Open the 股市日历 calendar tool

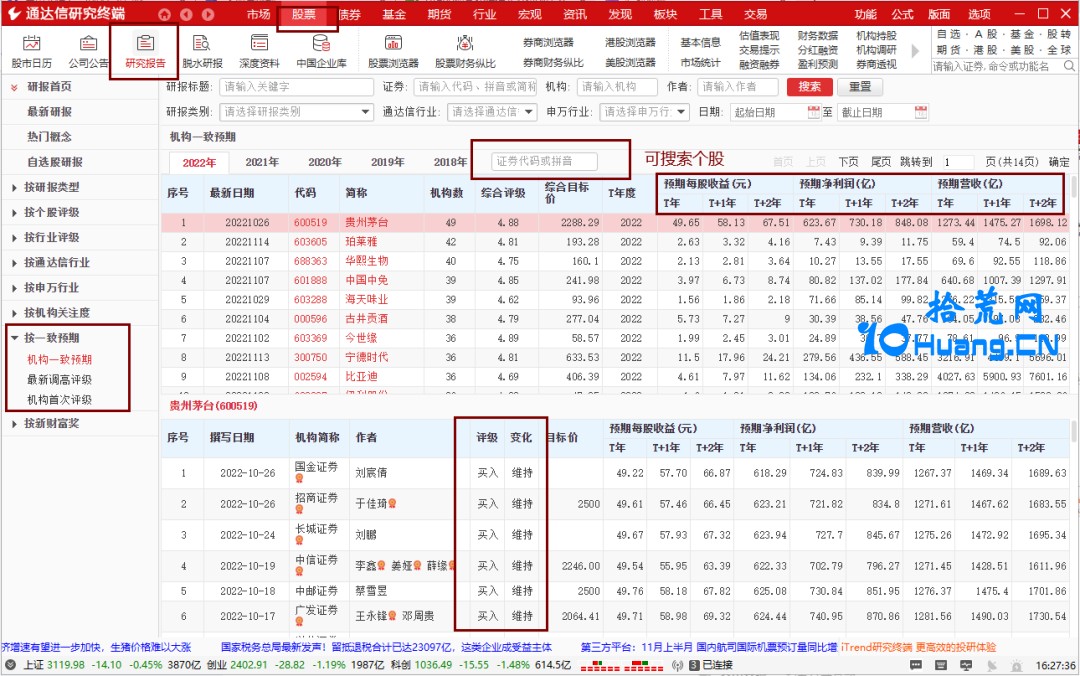pyautogui.click(x=31, y=52)
